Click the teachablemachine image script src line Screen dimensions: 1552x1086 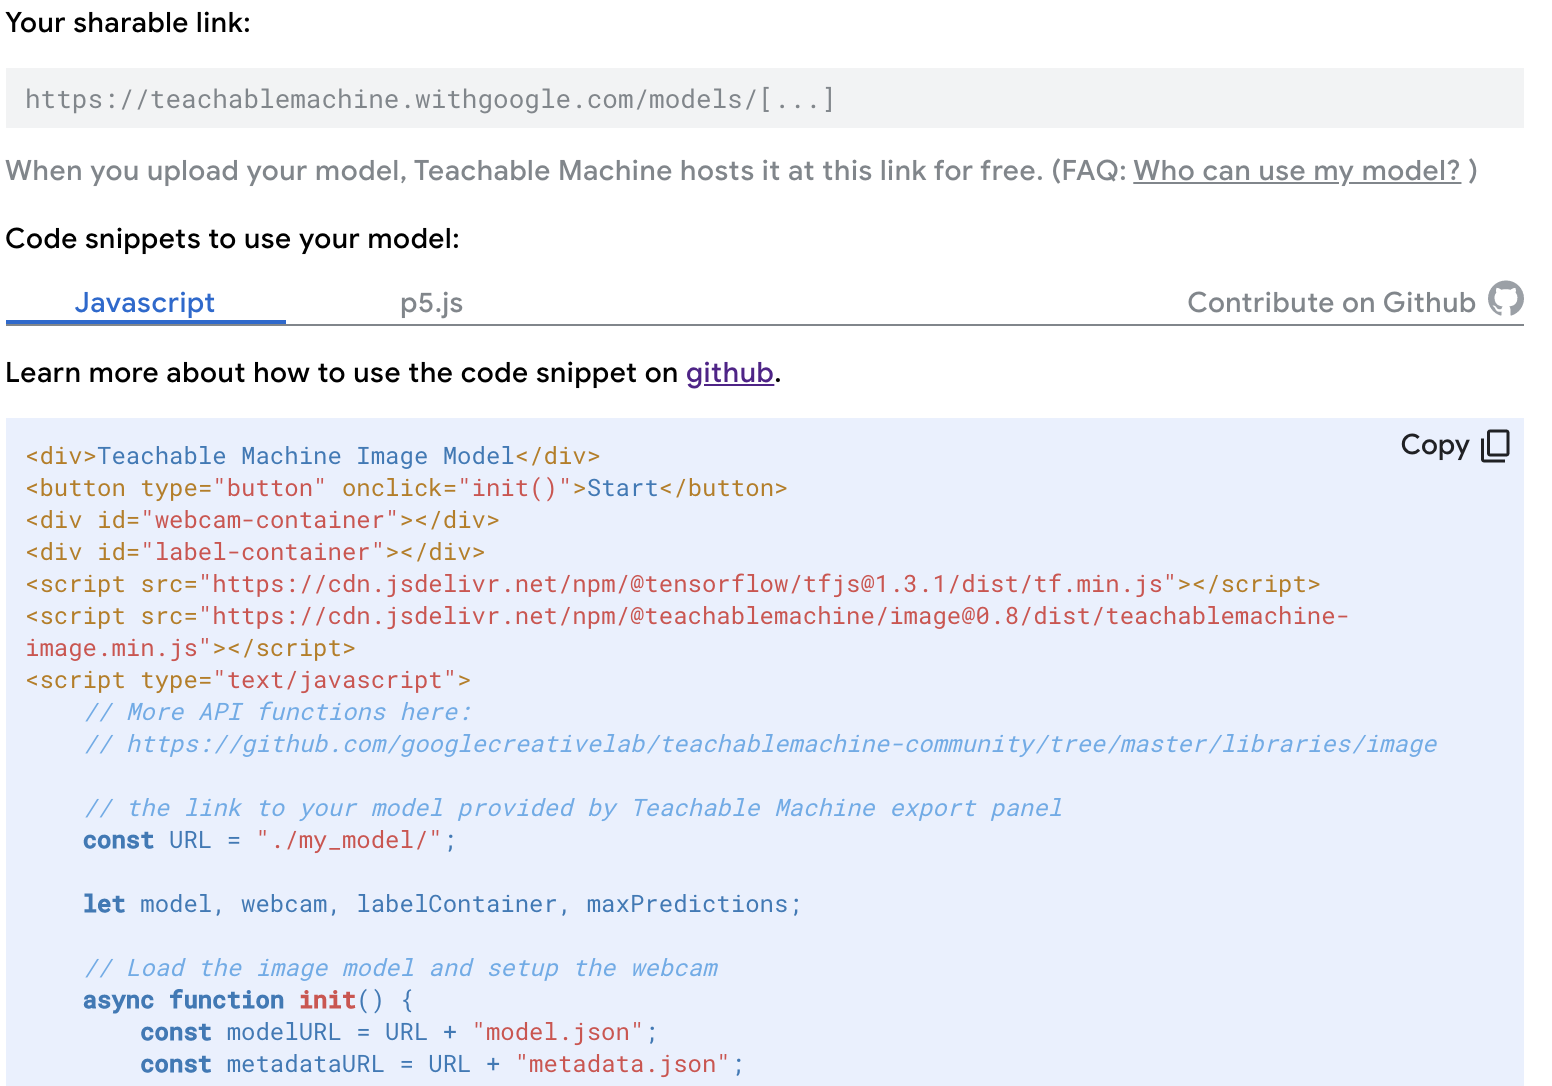coord(687,632)
